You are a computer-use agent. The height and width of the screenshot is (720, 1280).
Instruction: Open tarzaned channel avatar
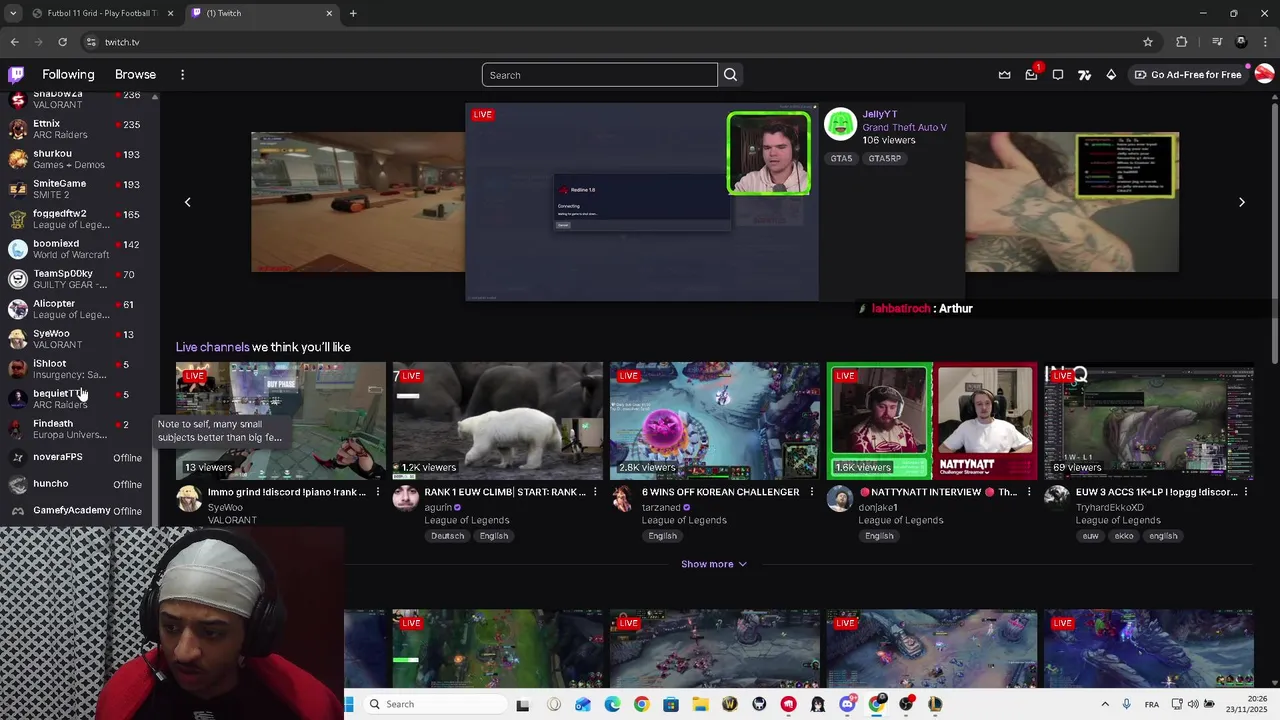[622, 499]
